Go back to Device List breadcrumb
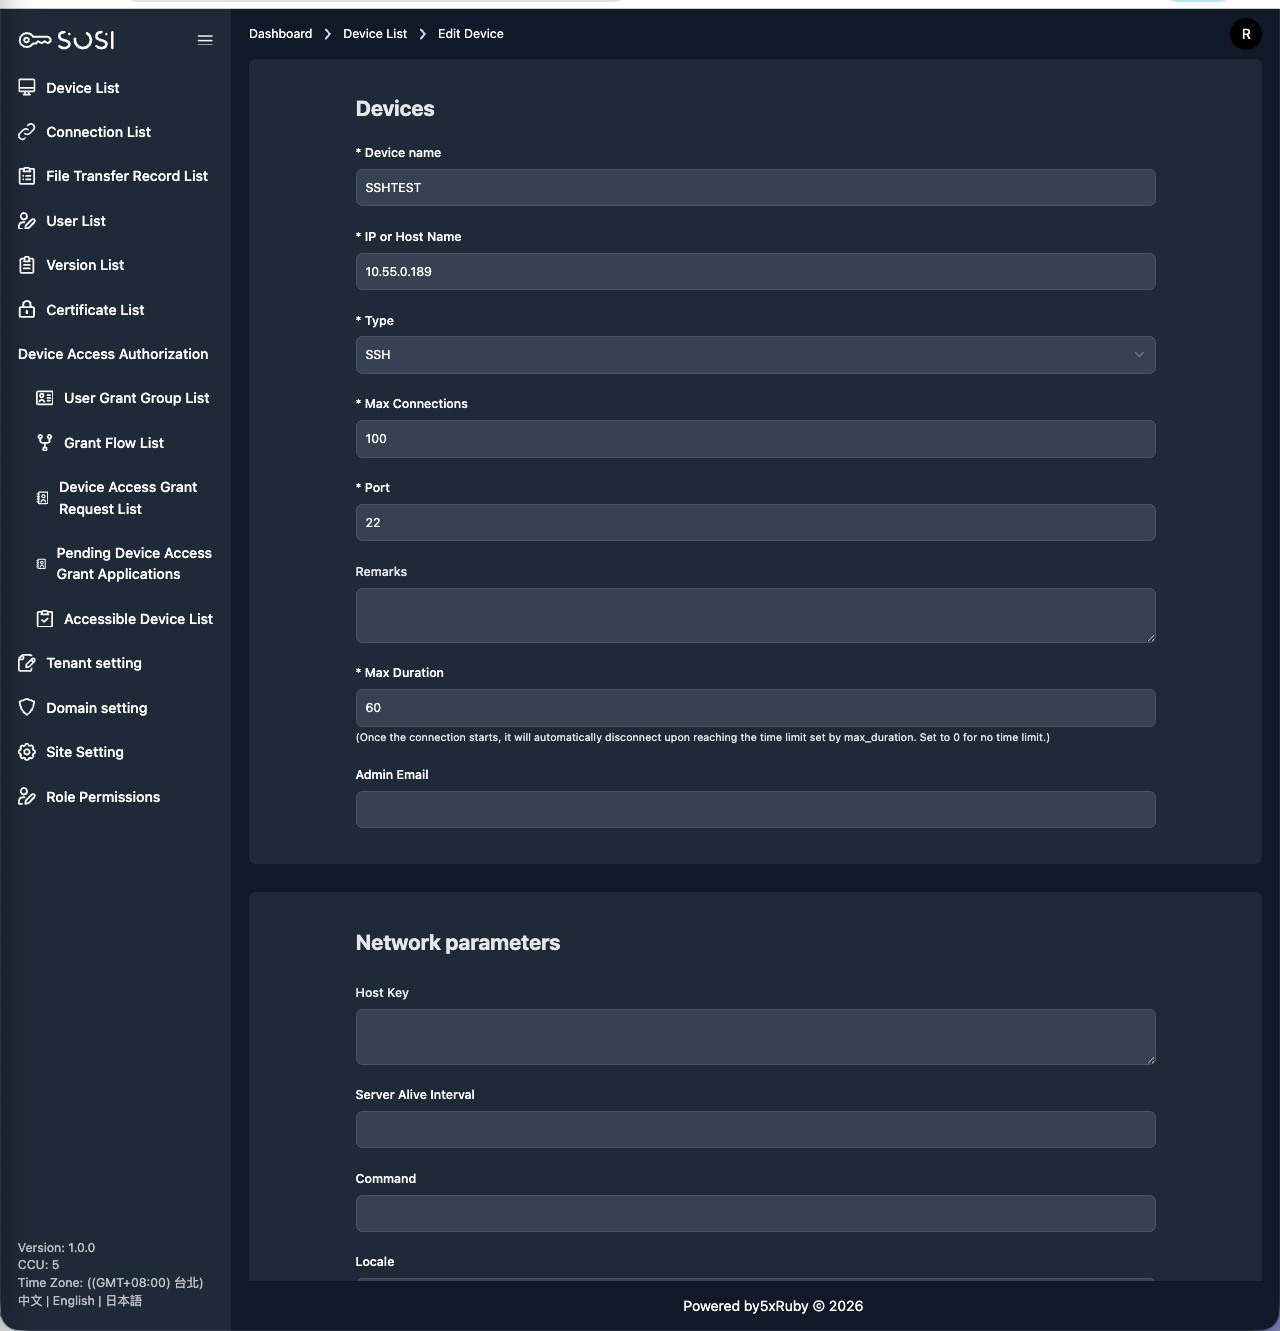Screen dimensions: 1280x1331 point(375,34)
